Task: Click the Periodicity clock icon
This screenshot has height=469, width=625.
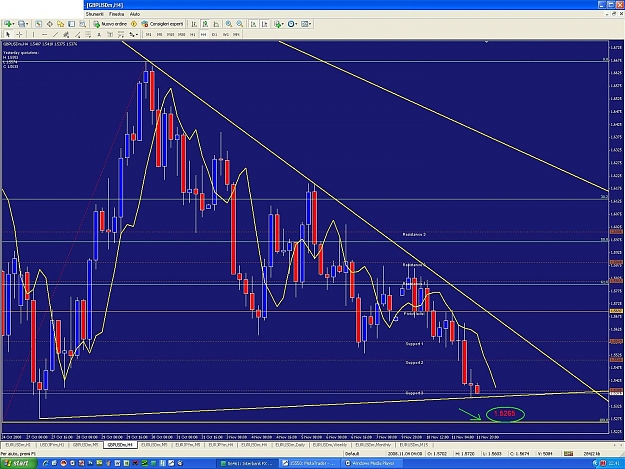Action: click(291, 24)
